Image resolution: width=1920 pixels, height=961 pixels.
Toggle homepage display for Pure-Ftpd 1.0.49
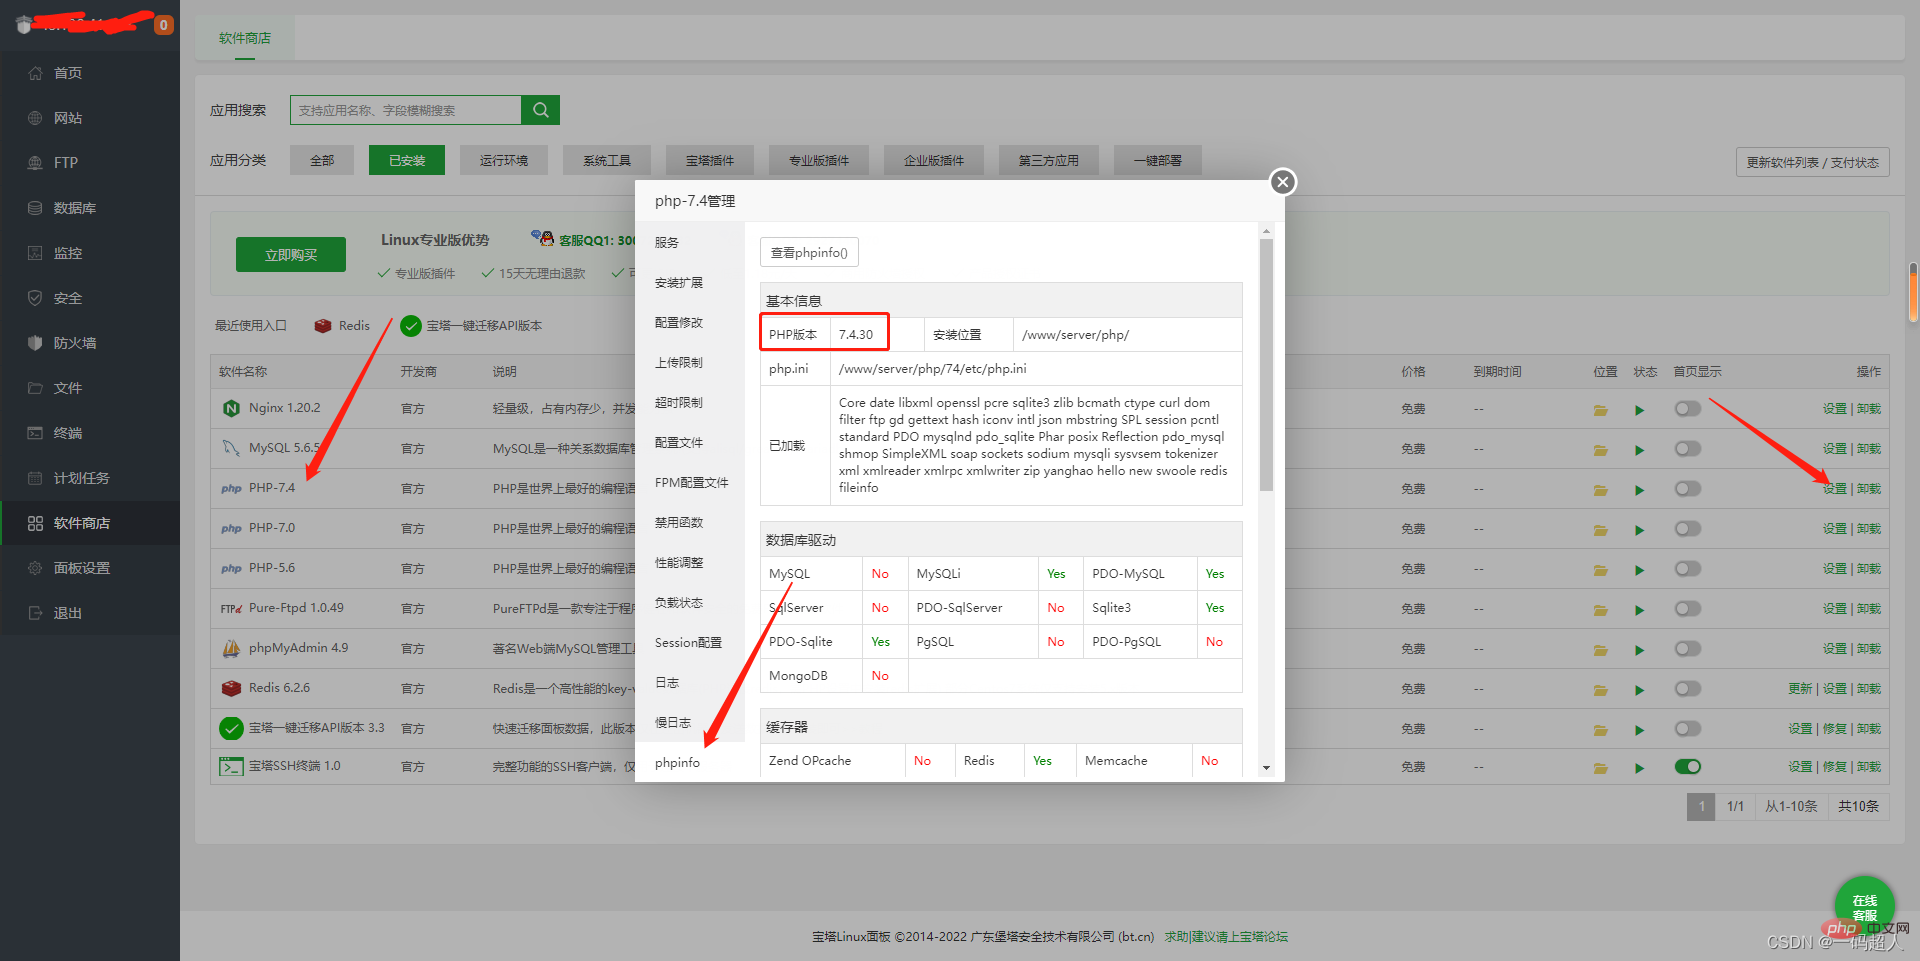(1688, 608)
